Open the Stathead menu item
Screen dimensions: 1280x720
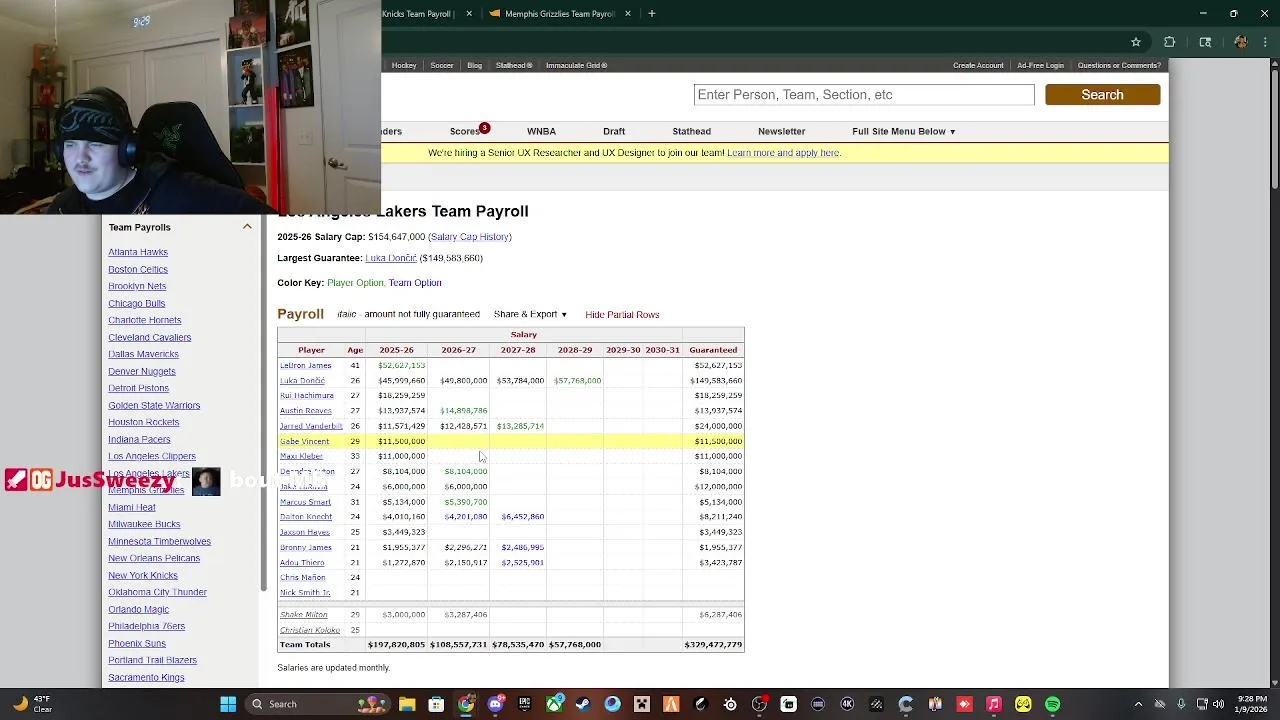pyautogui.click(x=691, y=131)
